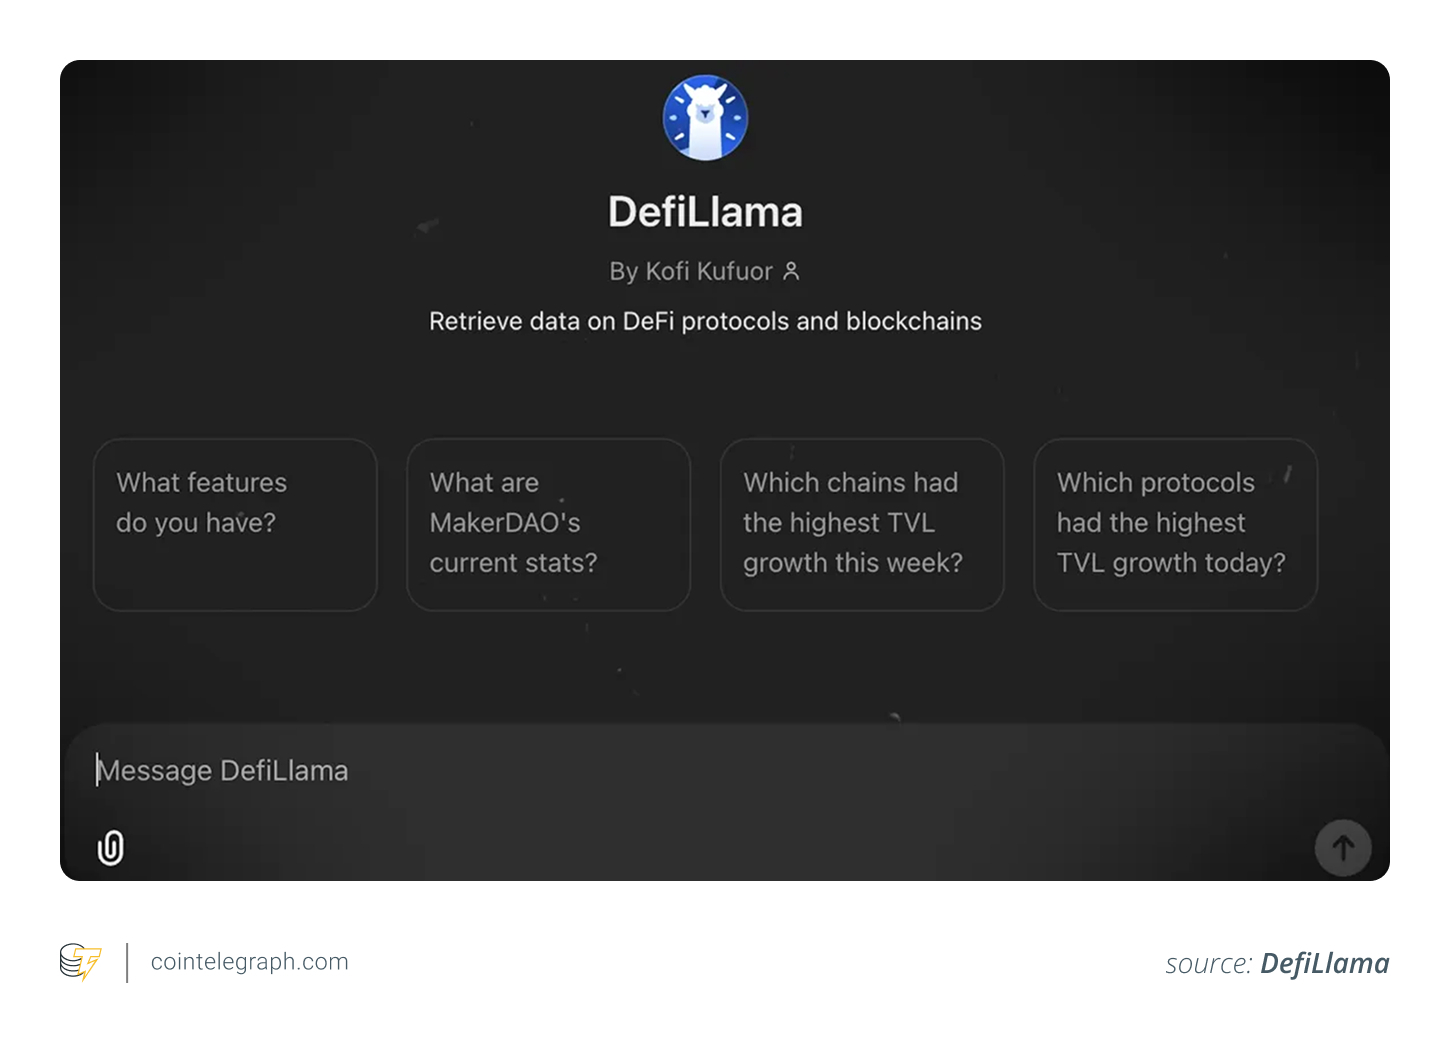Open the "By Kofi Kufuor" author link
Image resolution: width=1450 pixels, height=1043 pixels.
pyautogui.click(x=691, y=271)
